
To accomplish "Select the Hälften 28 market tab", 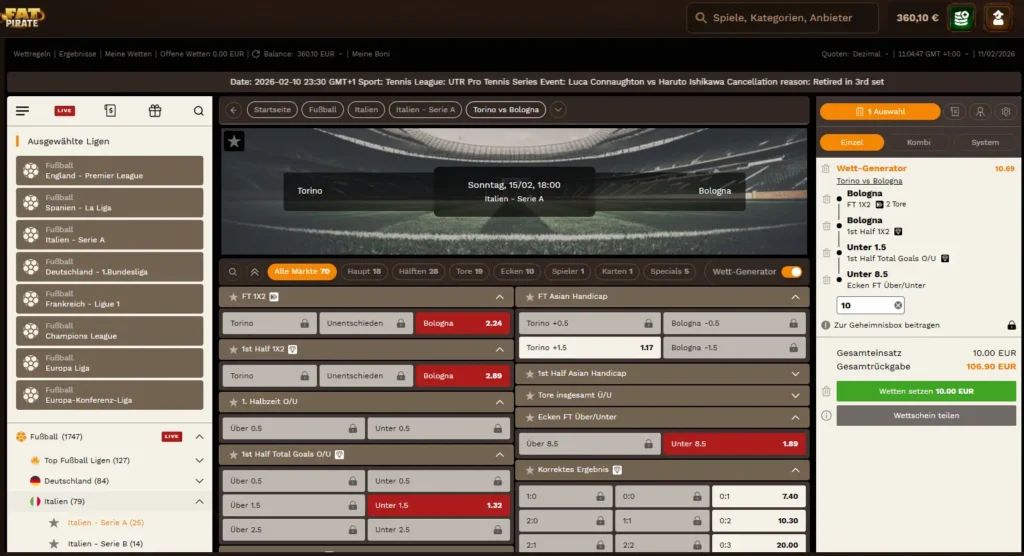I will click(418, 272).
